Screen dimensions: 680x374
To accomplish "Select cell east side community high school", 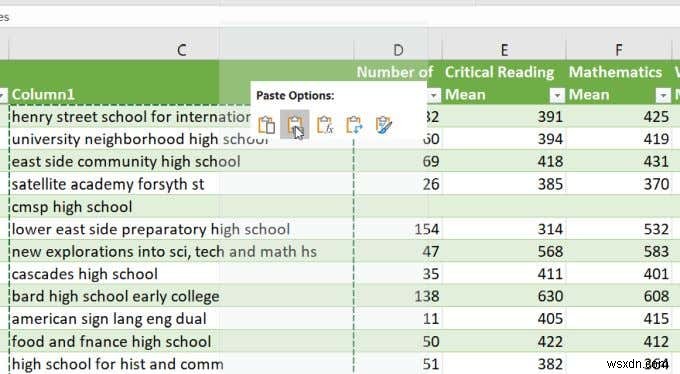I will click(x=181, y=161).
